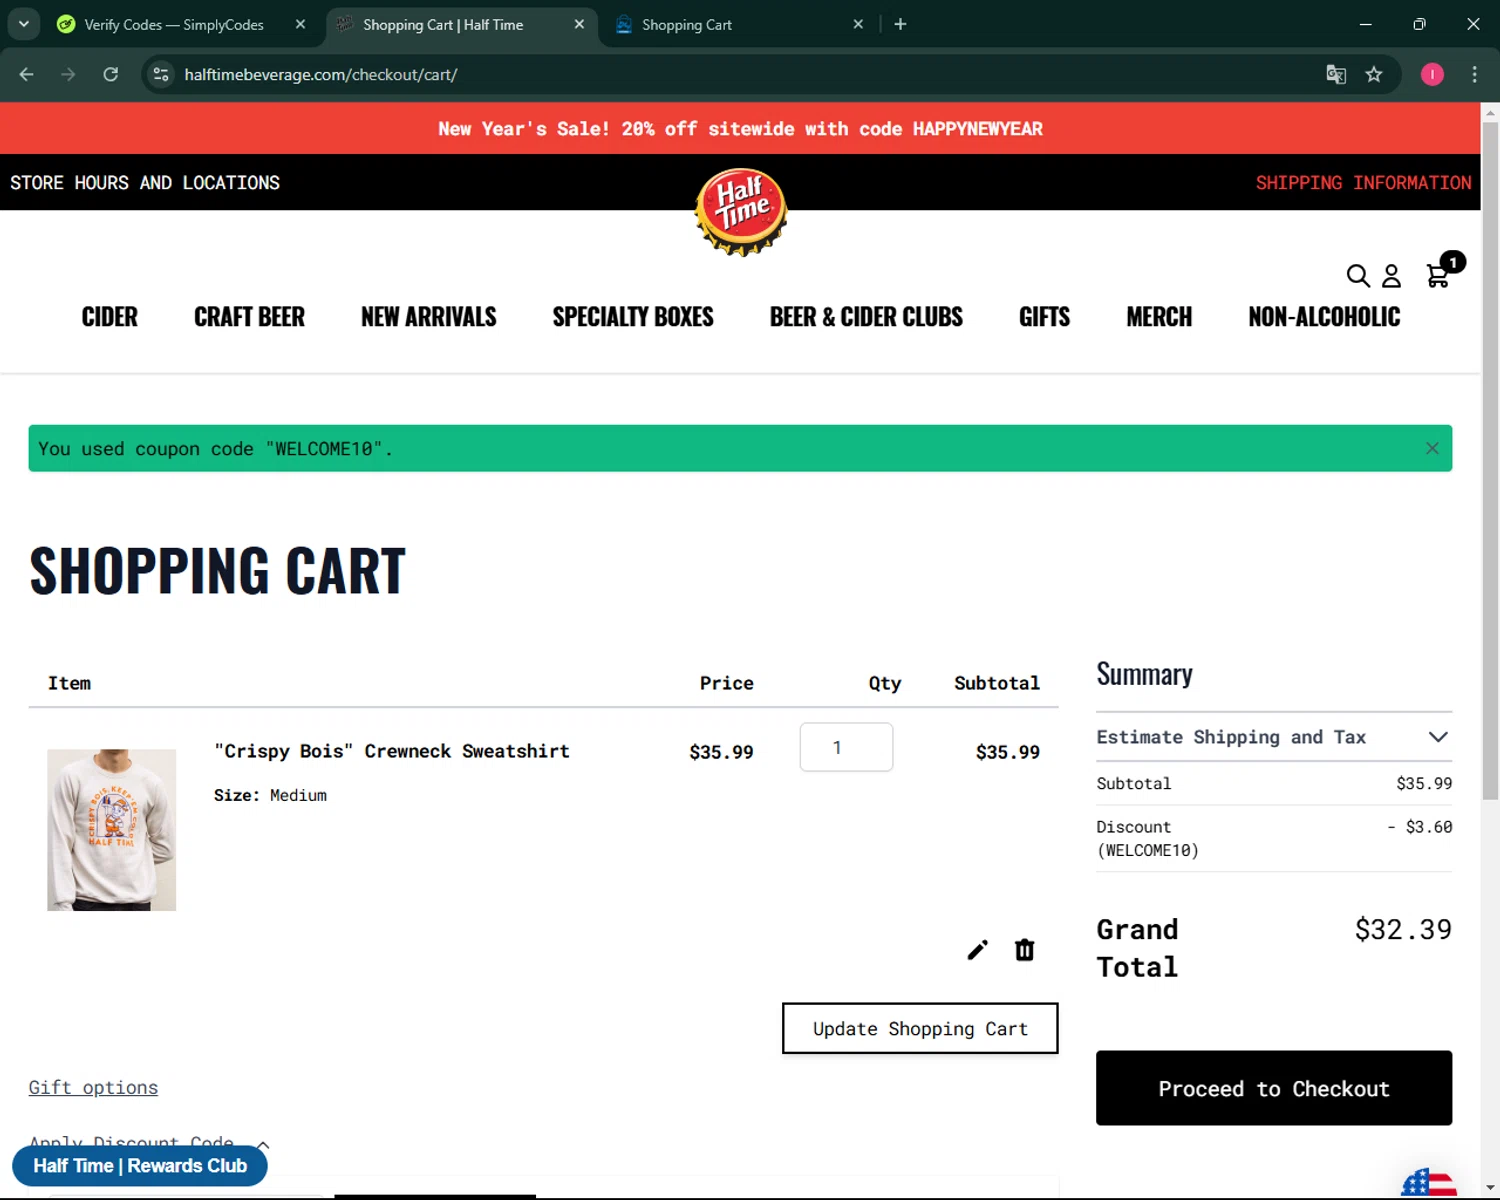Open the tab search dropdown arrow
Screen dimensions: 1500x1200
point(23,24)
